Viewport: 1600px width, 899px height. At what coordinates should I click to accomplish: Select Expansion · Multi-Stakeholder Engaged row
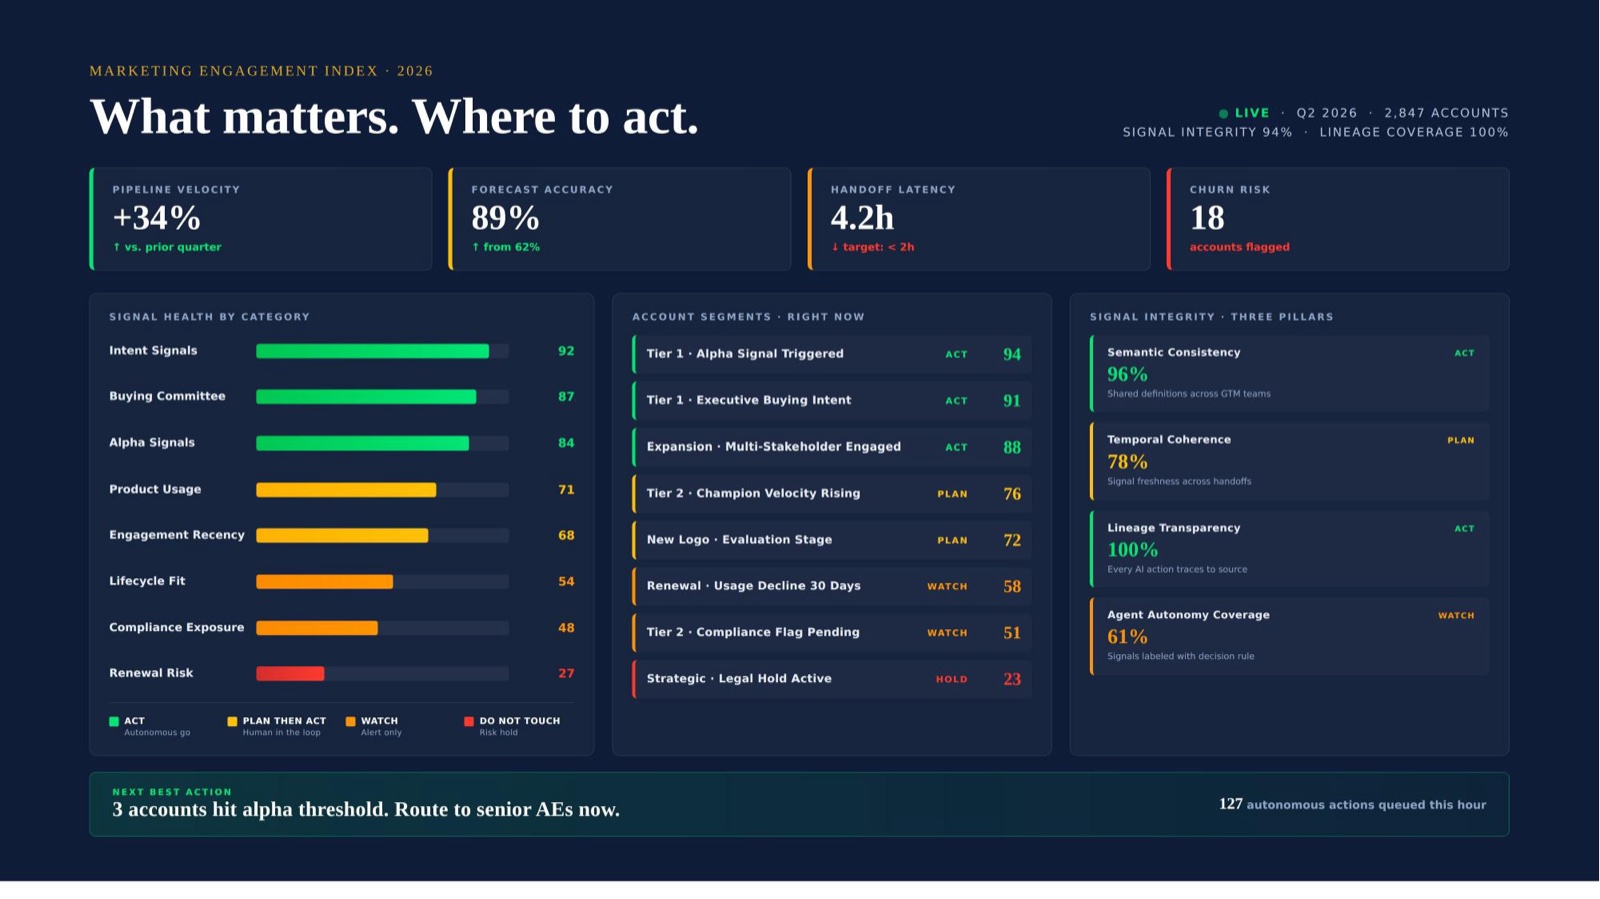[832, 447]
